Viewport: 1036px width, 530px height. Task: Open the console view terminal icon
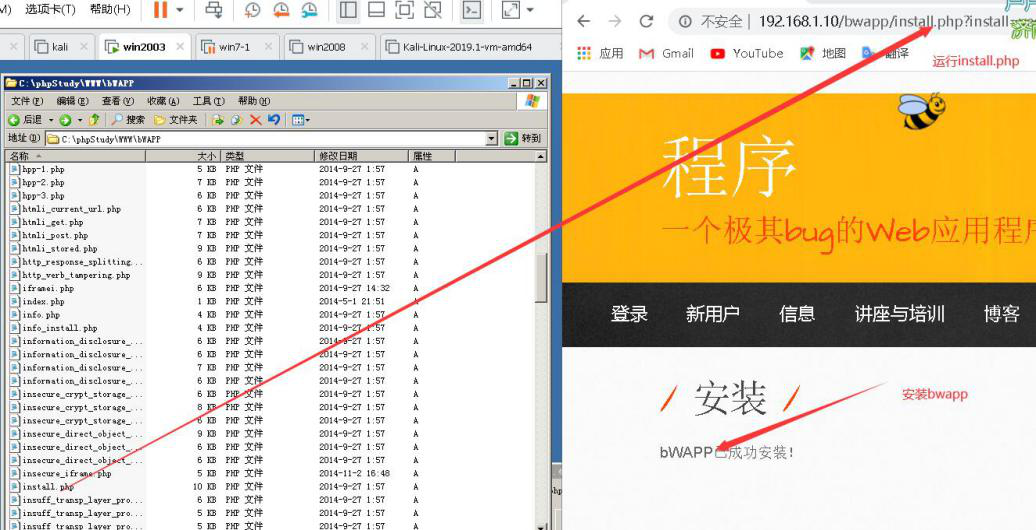coord(471,9)
